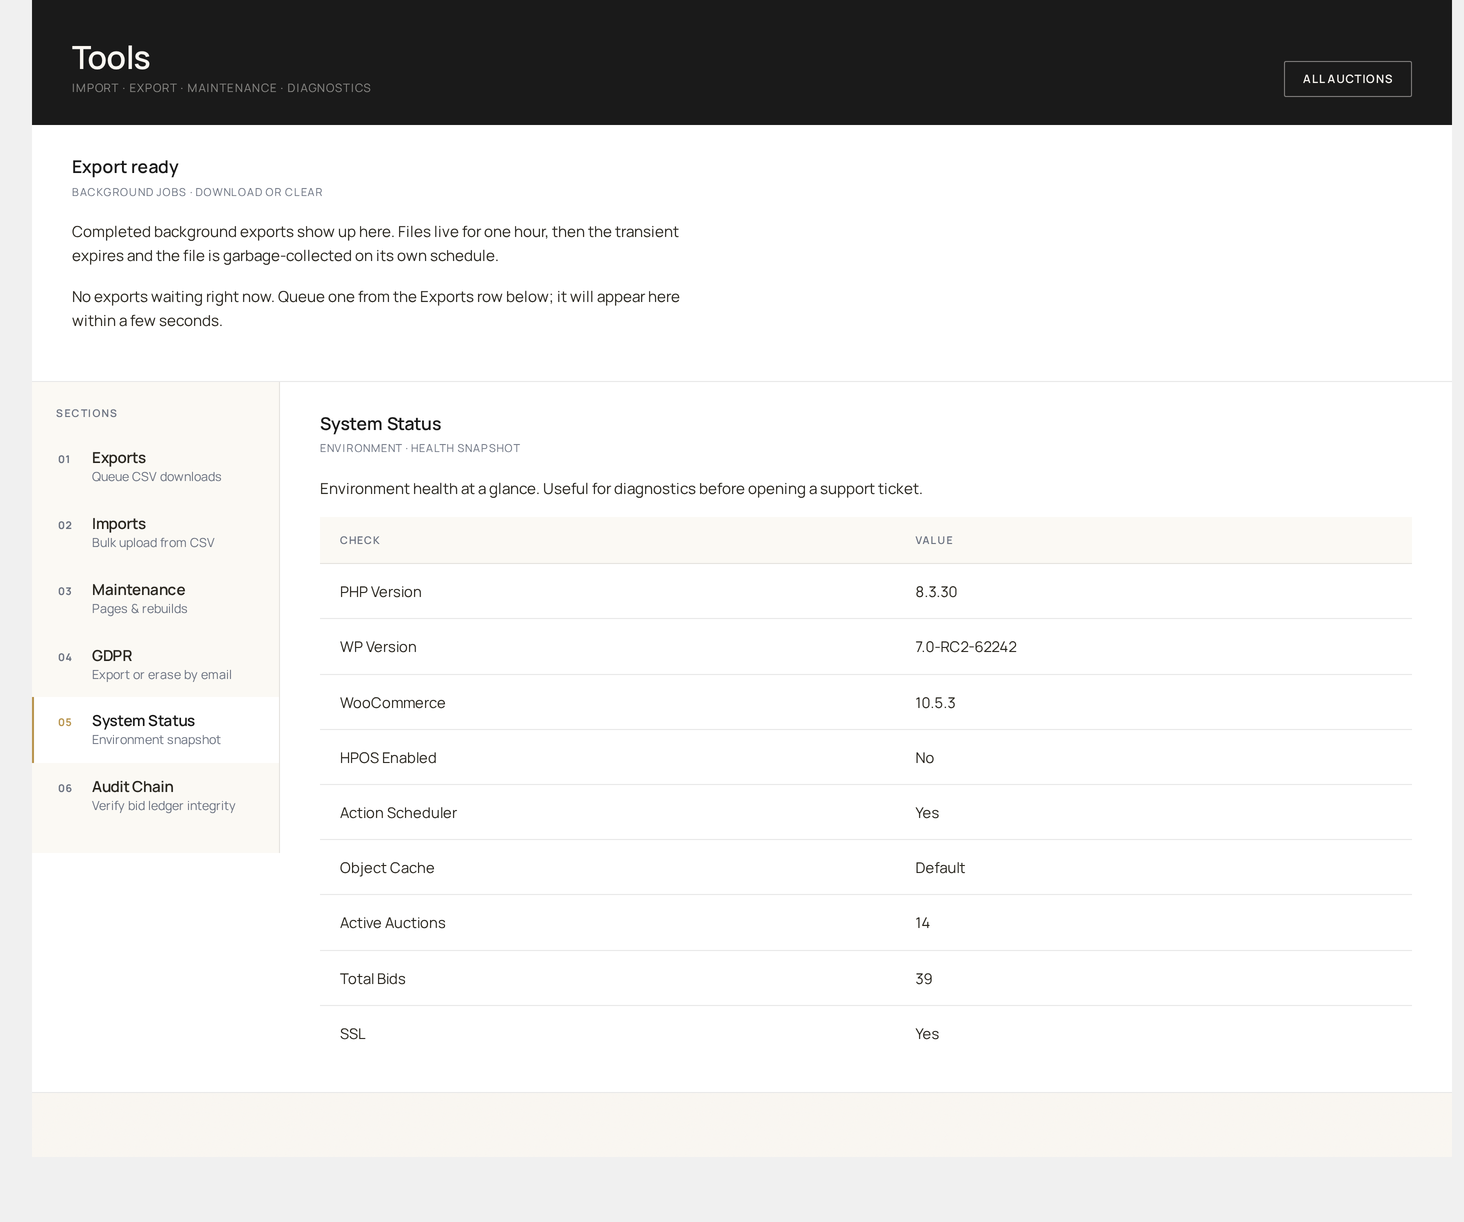Click the Import · Export · Maintenance · Diagnostics subtitle
This screenshot has height=1222, width=1464.
pos(221,88)
